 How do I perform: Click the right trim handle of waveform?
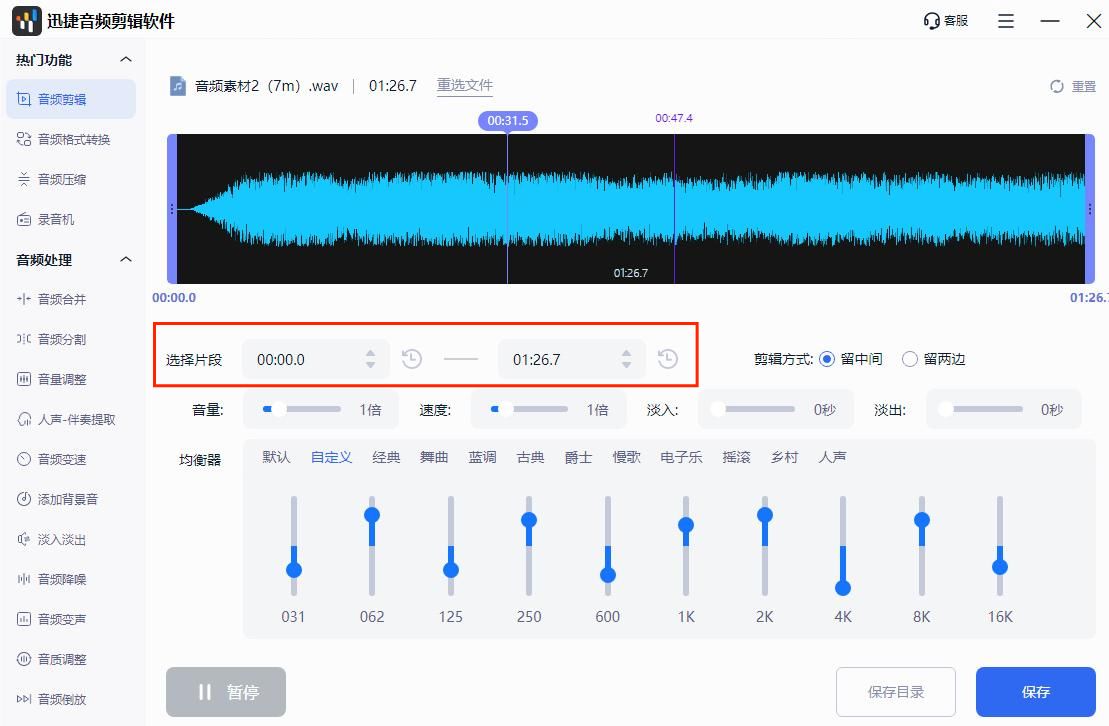tap(1090, 209)
